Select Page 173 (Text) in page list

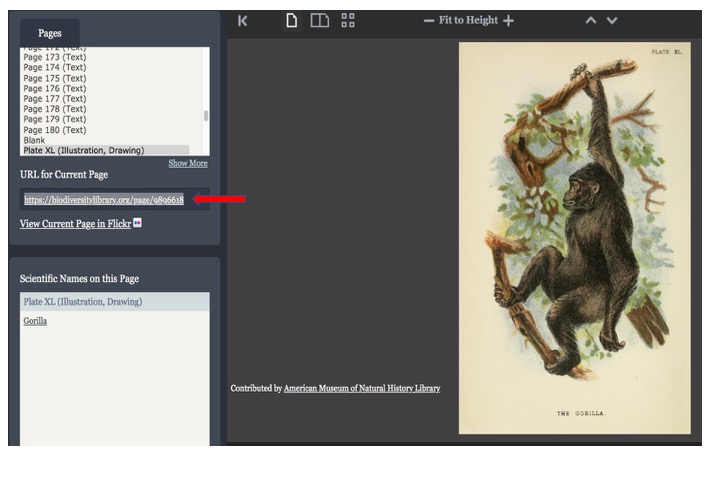pos(55,57)
